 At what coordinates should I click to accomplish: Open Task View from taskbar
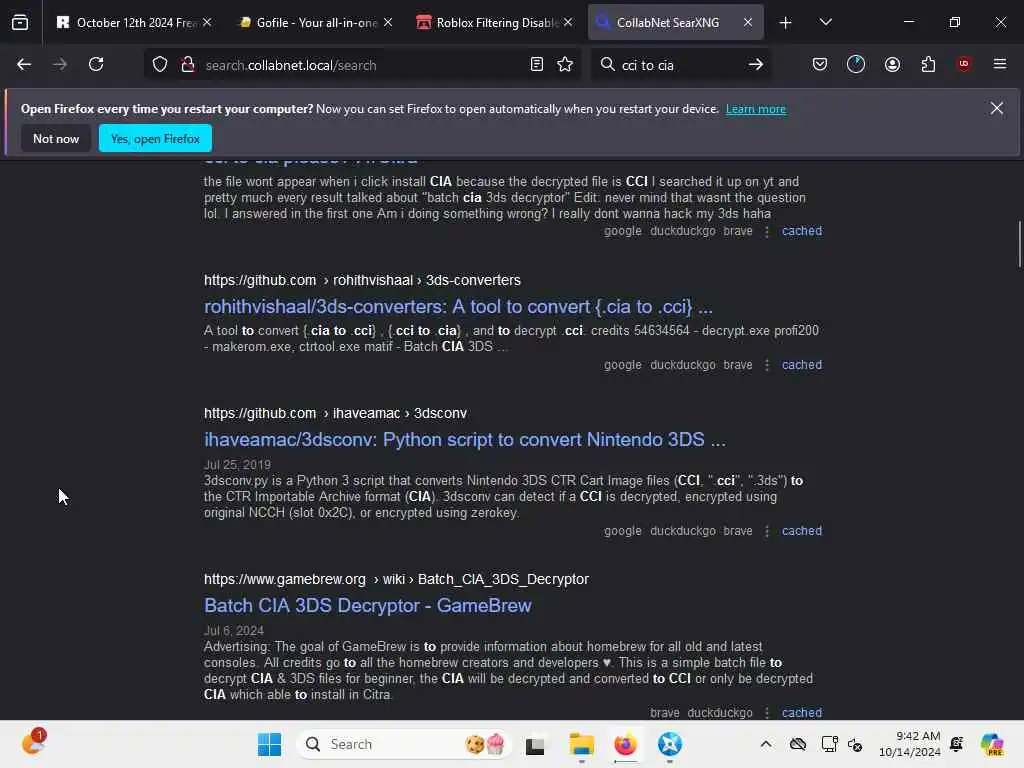(535, 744)
